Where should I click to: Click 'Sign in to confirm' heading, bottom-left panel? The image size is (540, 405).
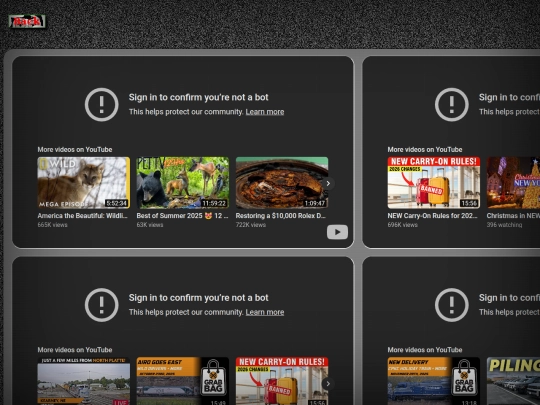(198, 298)
